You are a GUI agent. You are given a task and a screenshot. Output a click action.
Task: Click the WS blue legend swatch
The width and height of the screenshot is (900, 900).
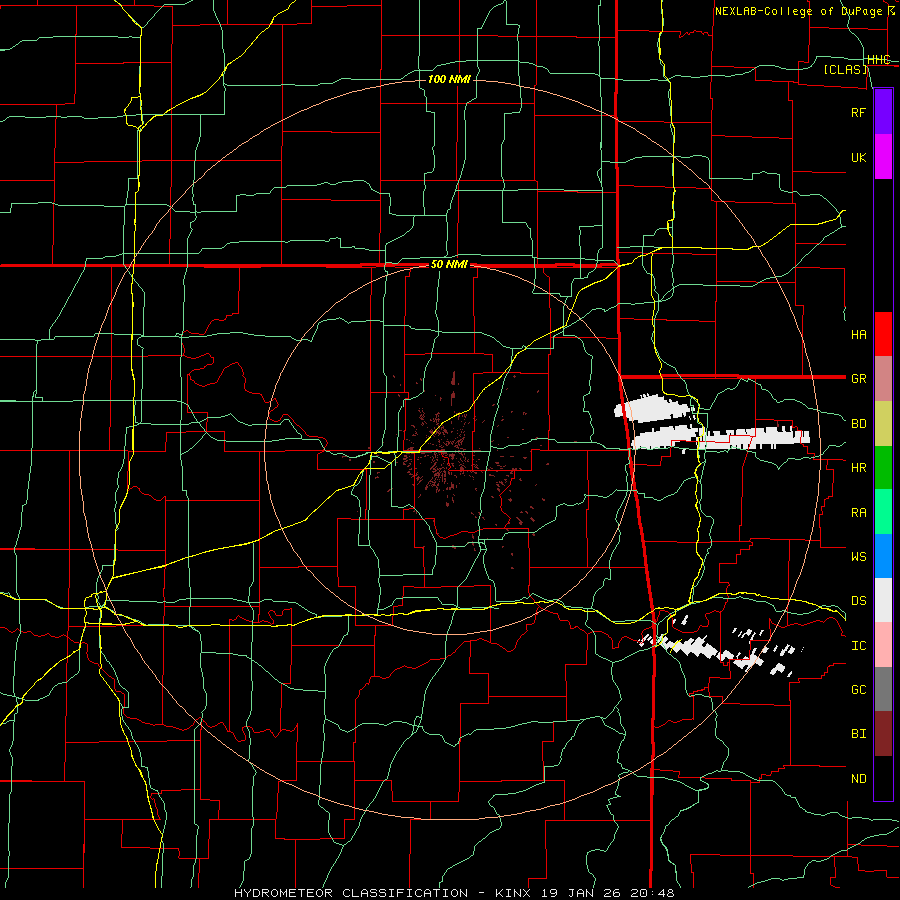[883, 556]
